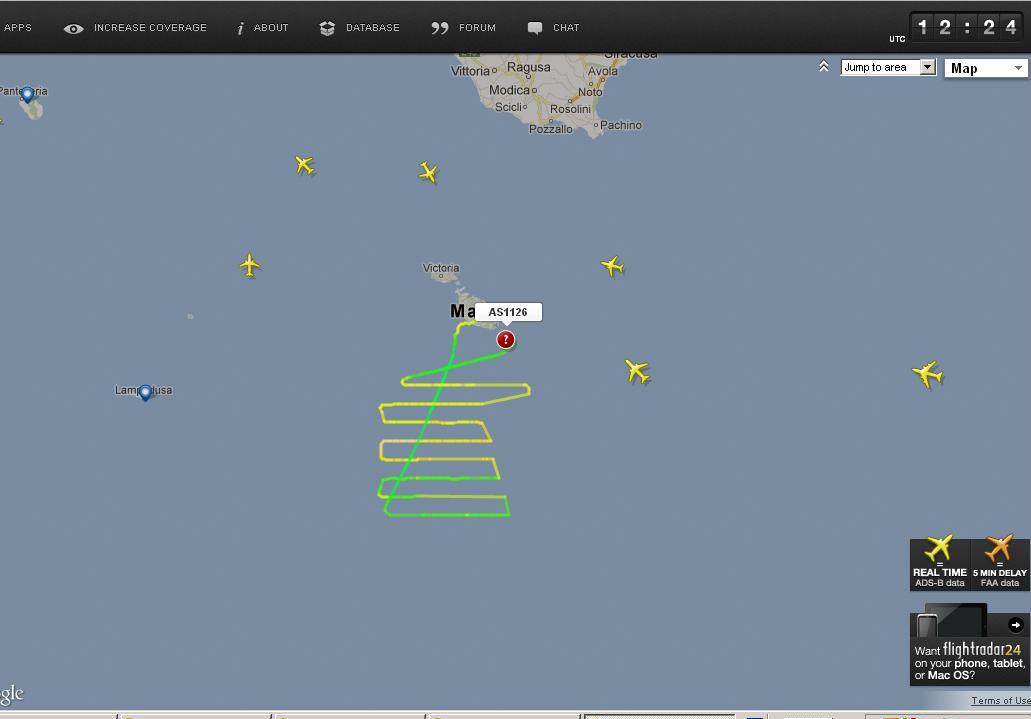Viewport: 1031px width, 719px height.
Task: Click the Noto town label
Action: pyautogui.click(x=590, y=92)
